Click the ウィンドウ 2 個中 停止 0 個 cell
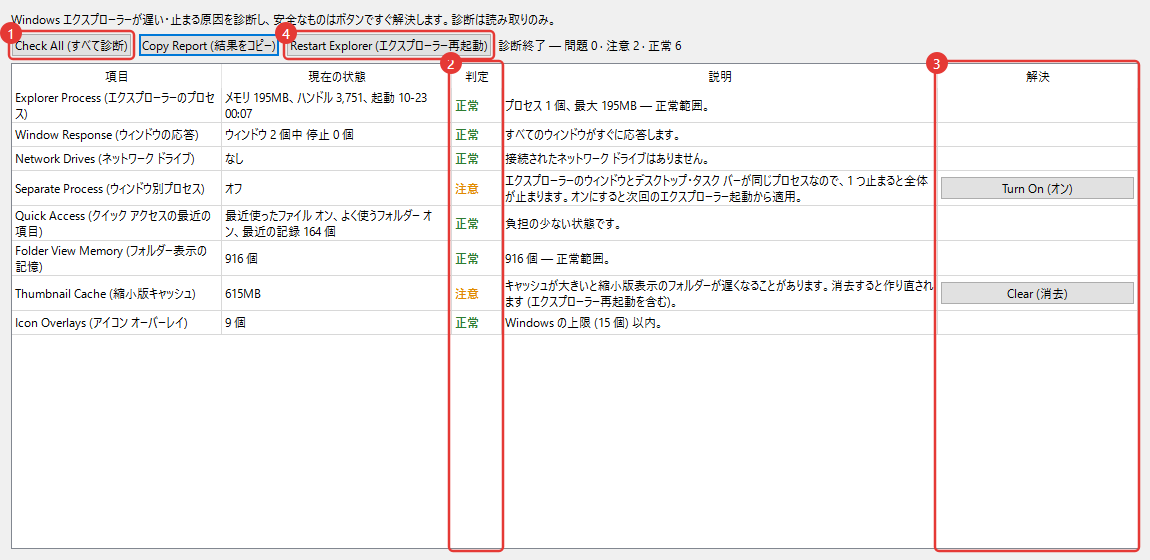 (x=337, y=135)
